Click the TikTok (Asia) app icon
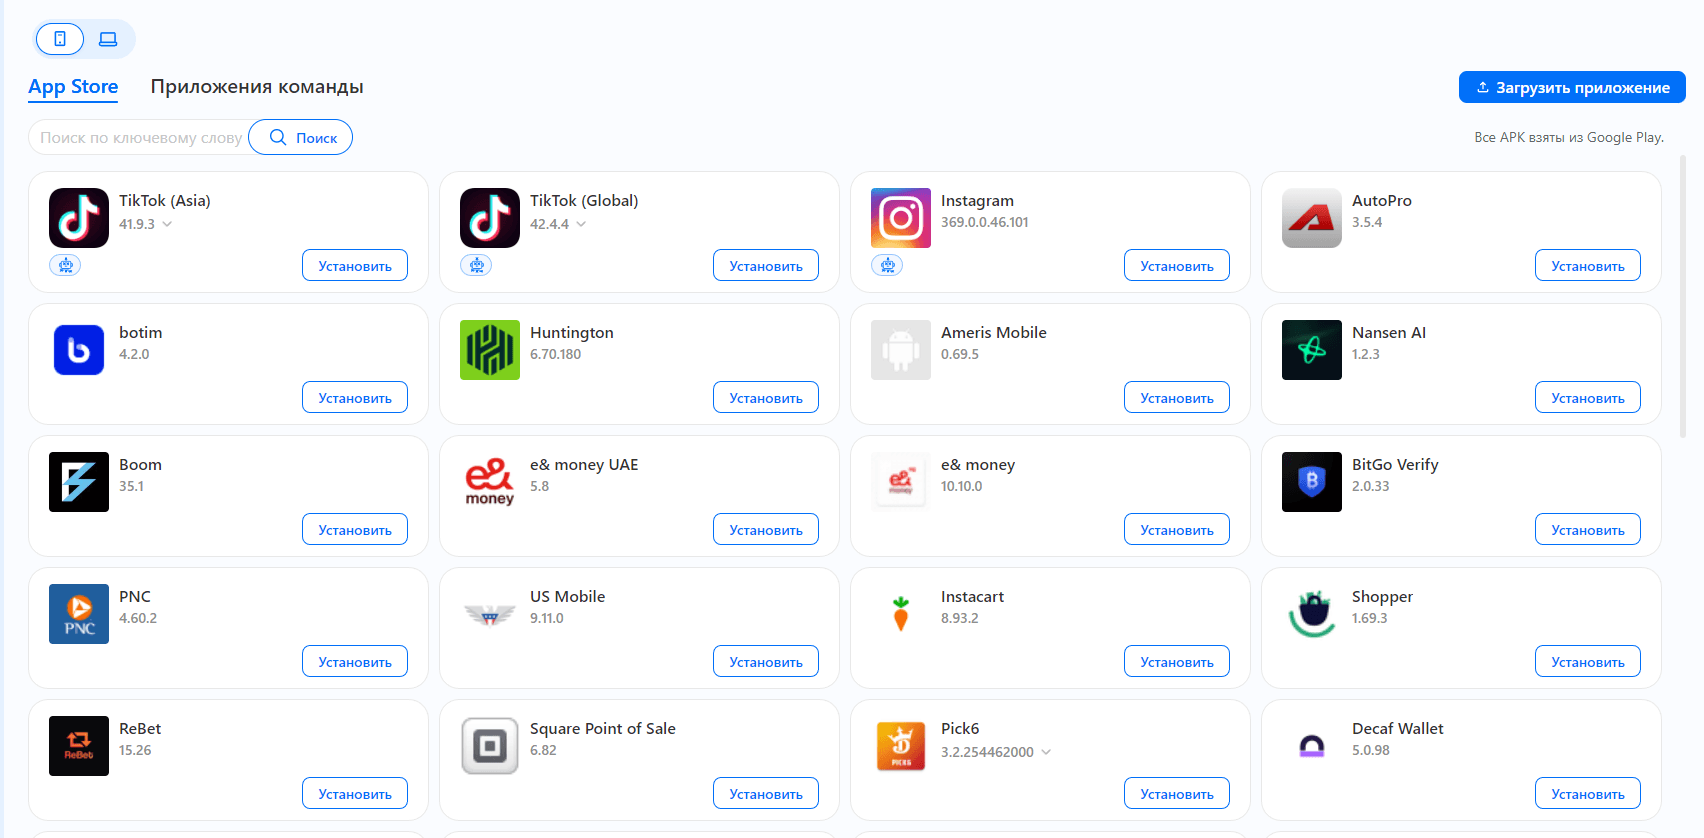The width and height of the screenshot is (1704, 838). point(79,218)
